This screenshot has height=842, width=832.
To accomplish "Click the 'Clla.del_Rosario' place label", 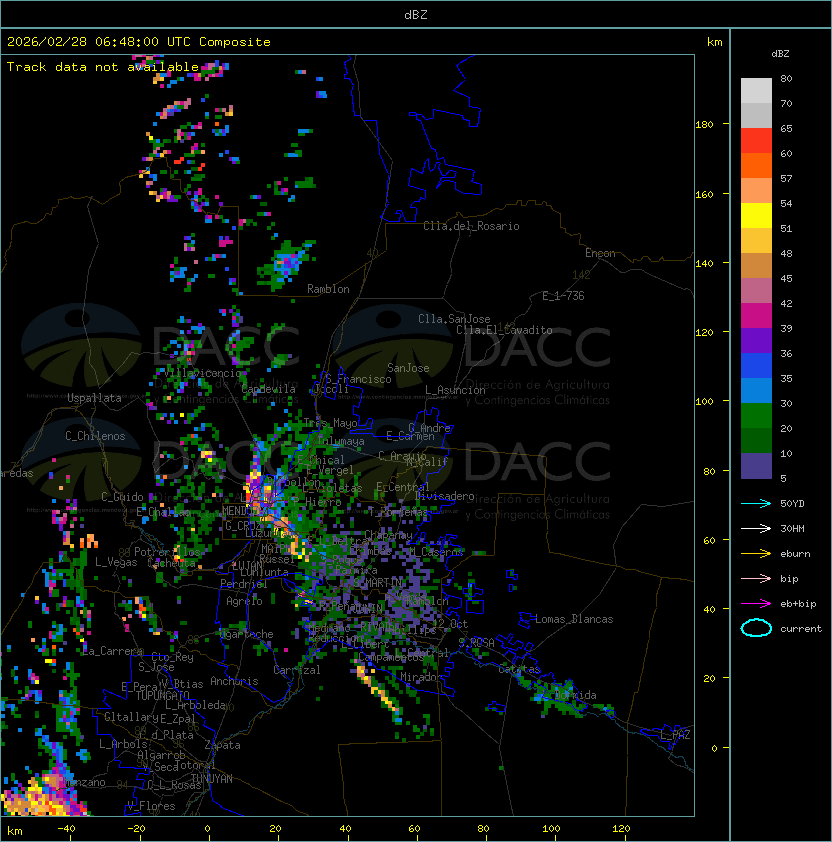I will [x=471, y=226].
